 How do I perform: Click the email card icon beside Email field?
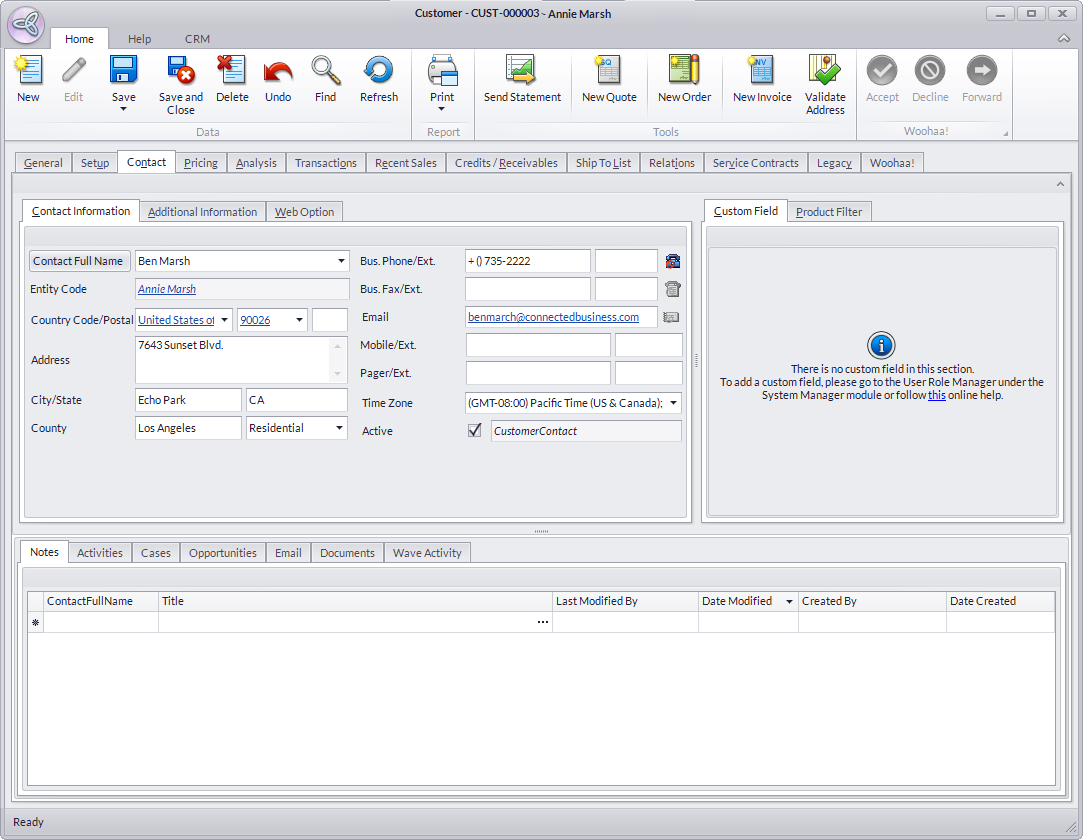(x=672, y=317)
